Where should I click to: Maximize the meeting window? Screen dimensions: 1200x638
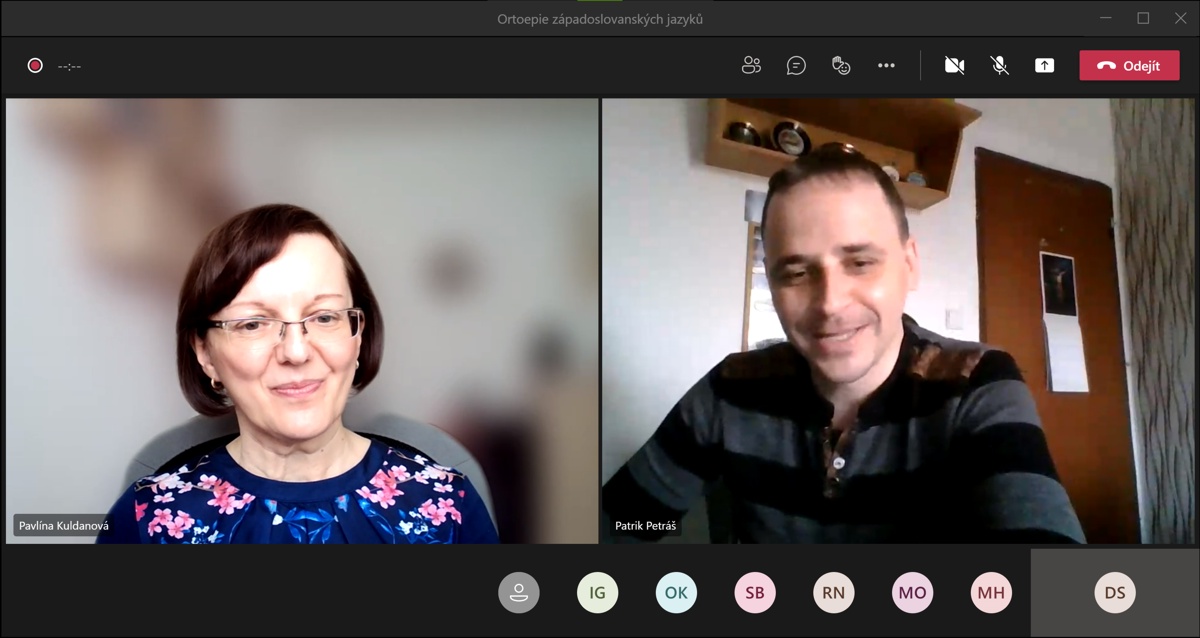1143,18
